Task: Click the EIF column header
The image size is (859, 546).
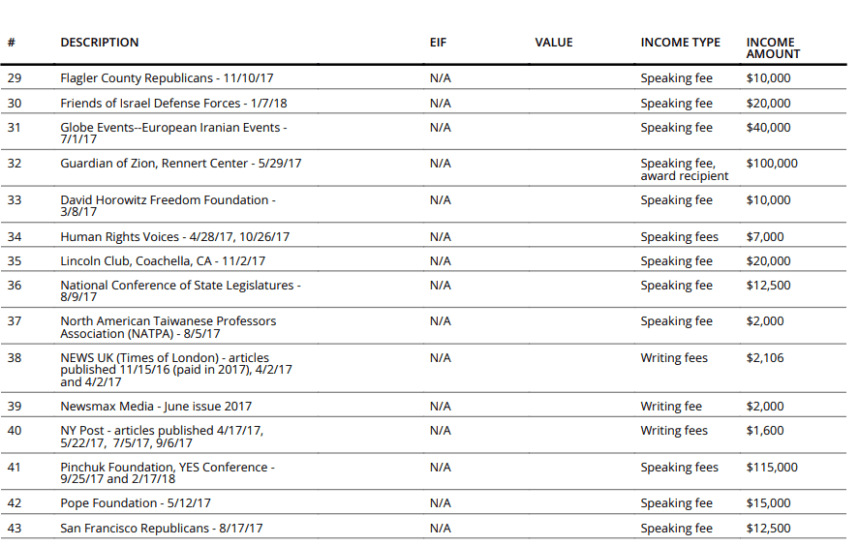Action: [437, 43]
